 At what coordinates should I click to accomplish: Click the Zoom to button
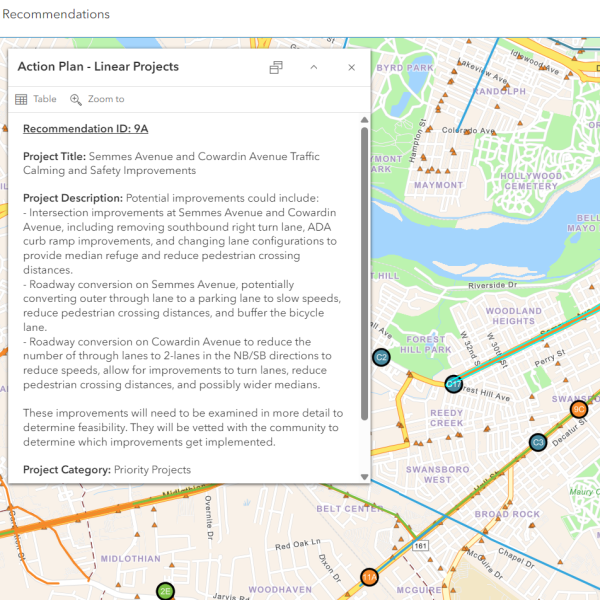click(x=97, y=99)
